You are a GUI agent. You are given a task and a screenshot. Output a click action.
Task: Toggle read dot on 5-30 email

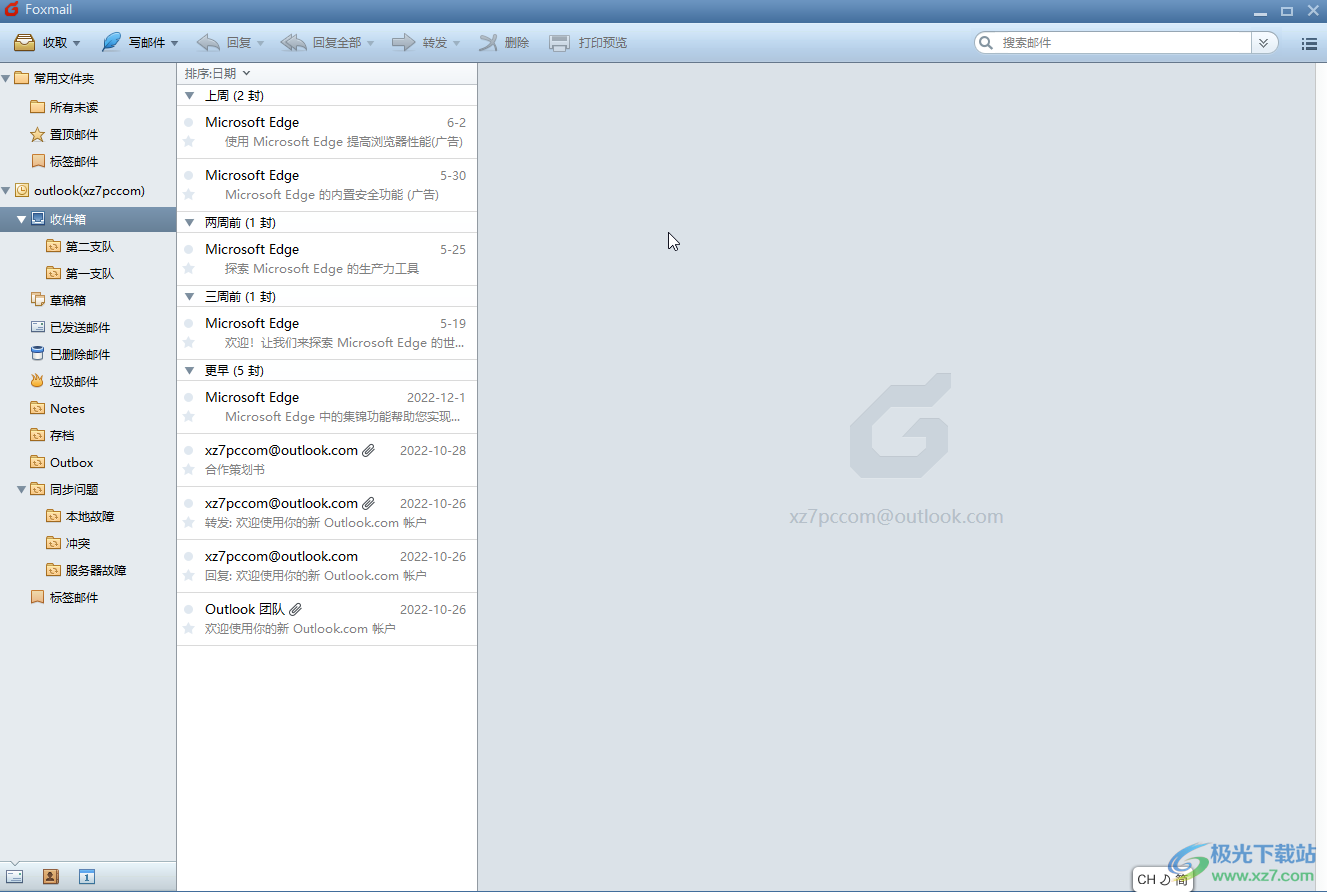pyautogui.click(x=188, y=175)
